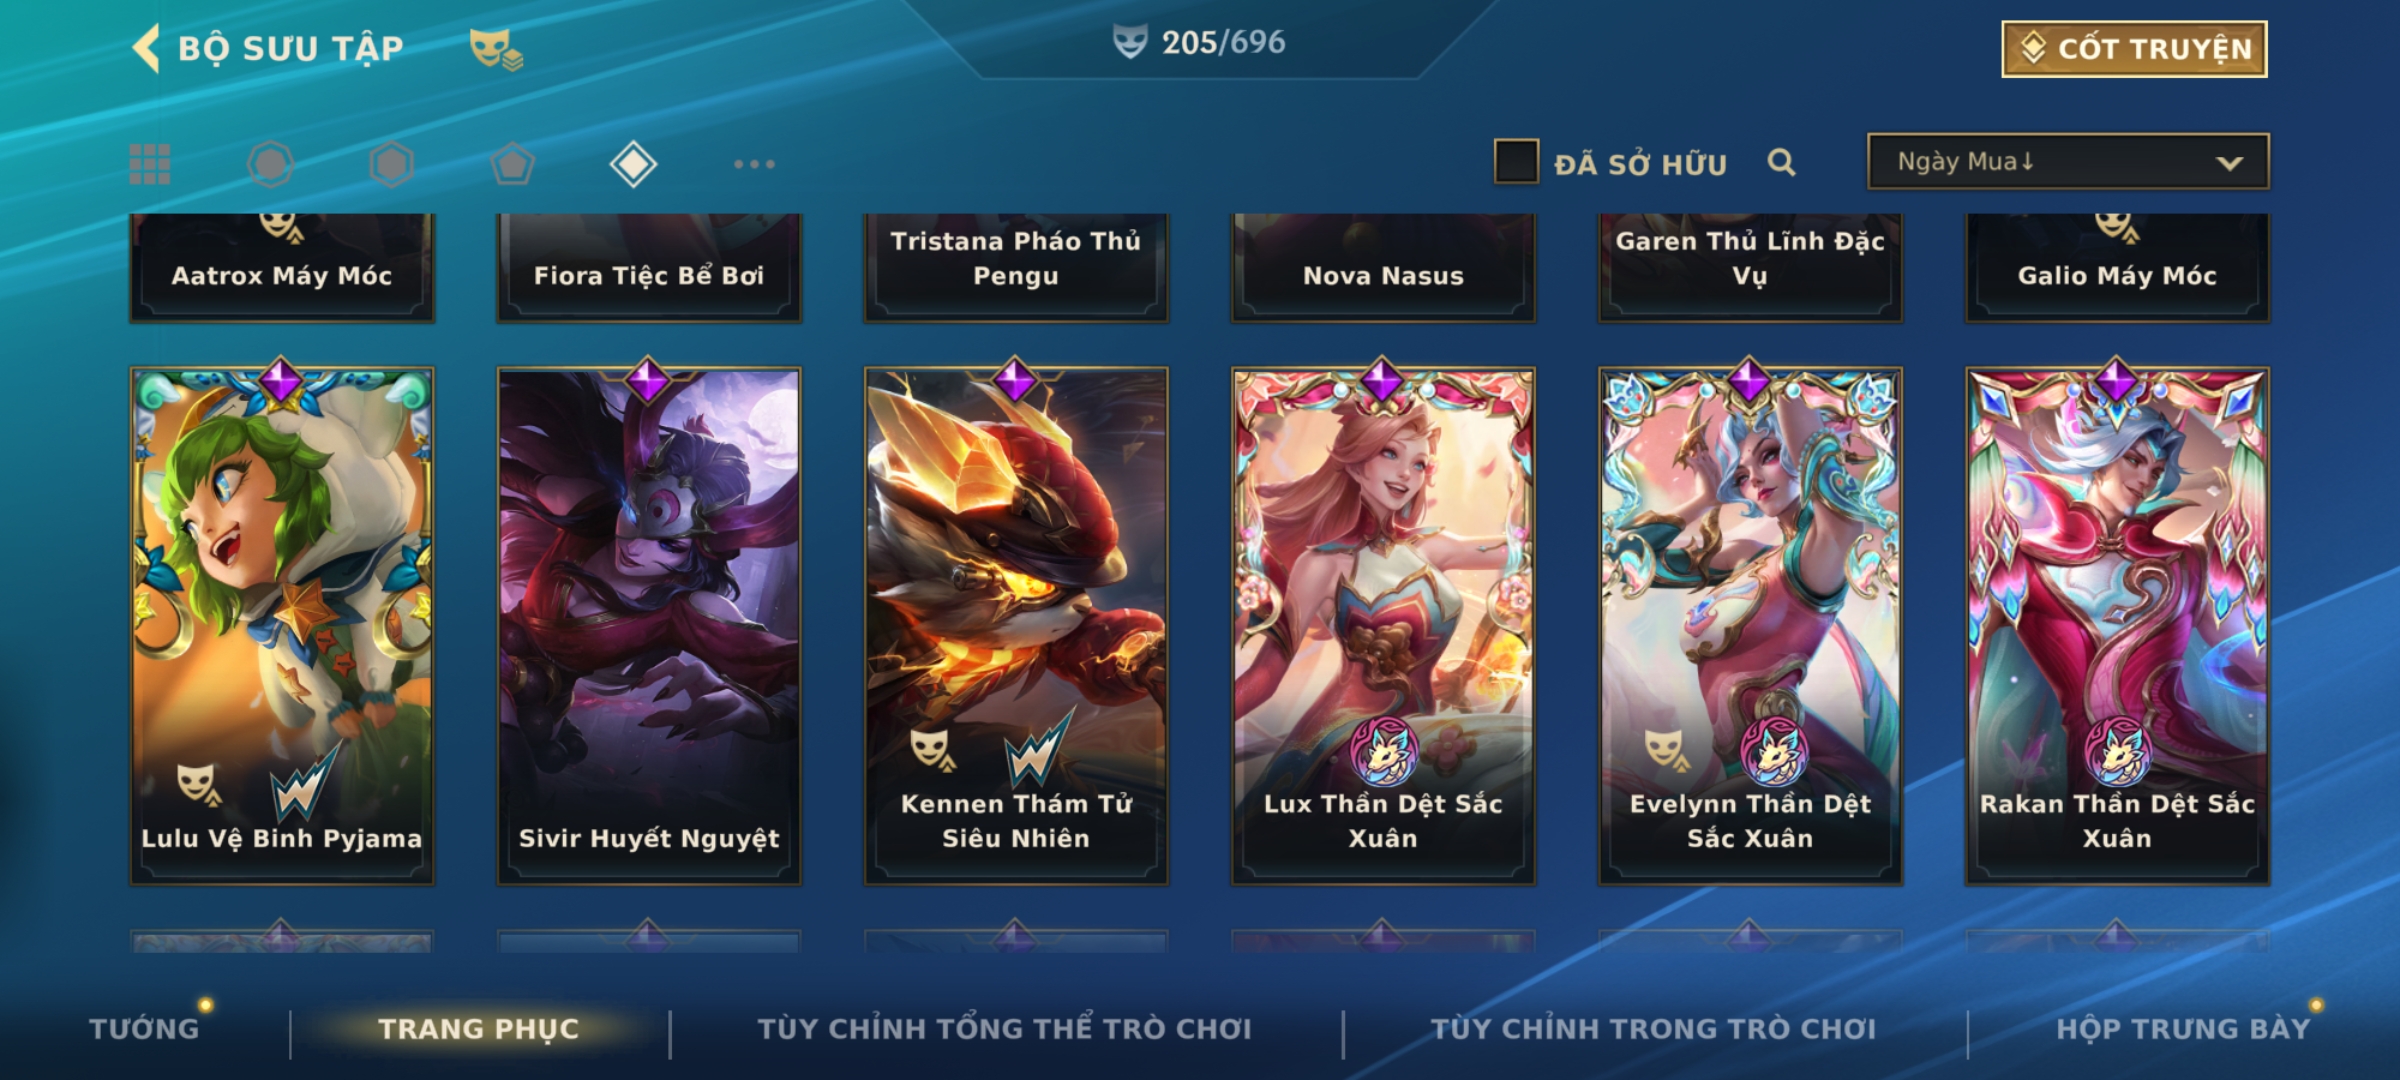The width and height of the screenshot is (2400, 1080).
Task: Go back using the arrow beside Bộ Sưu Tập
Action: tap(147, 48)
